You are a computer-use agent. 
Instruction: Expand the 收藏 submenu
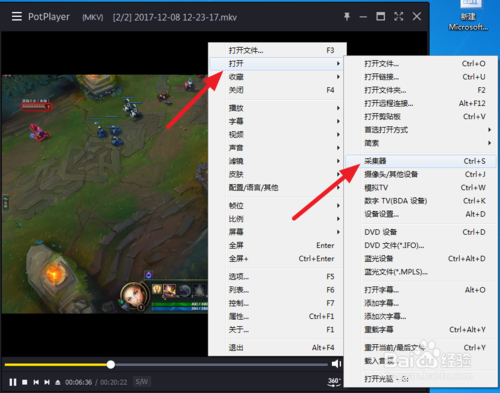[277, 77]
